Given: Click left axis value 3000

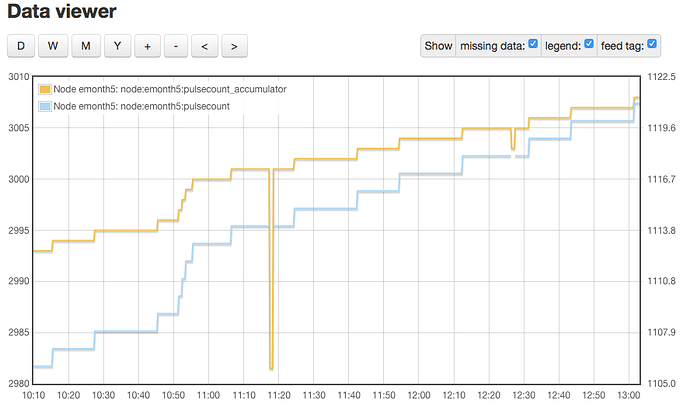Looking at the screenshot, I should (19, 179).
